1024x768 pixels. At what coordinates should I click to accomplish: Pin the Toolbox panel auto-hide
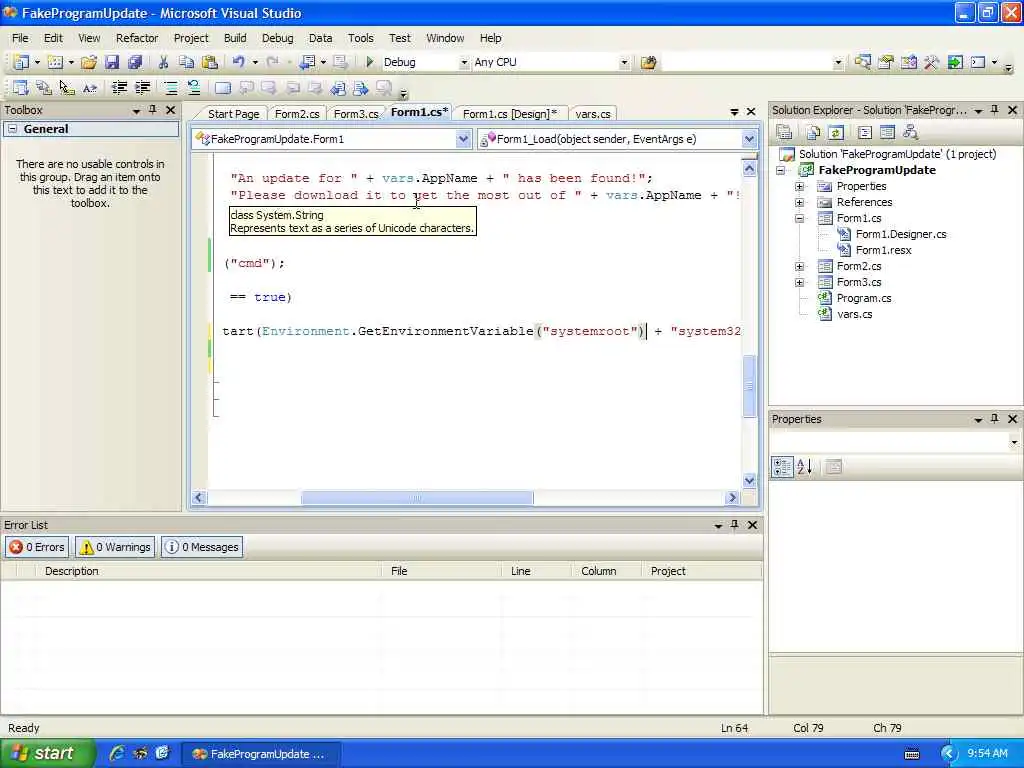153,110
